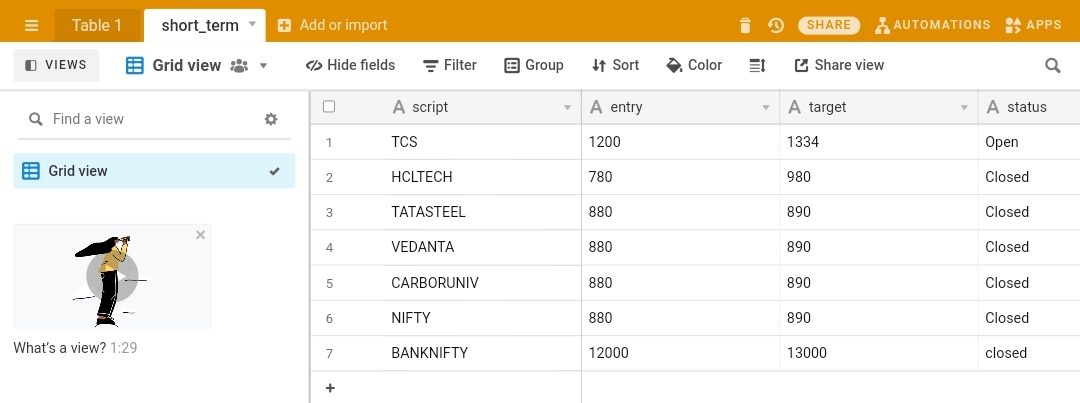Viewport: 1080px width, 403px height.
Task: Dismiss the What's a view card
Action: (x=200, y=235)
